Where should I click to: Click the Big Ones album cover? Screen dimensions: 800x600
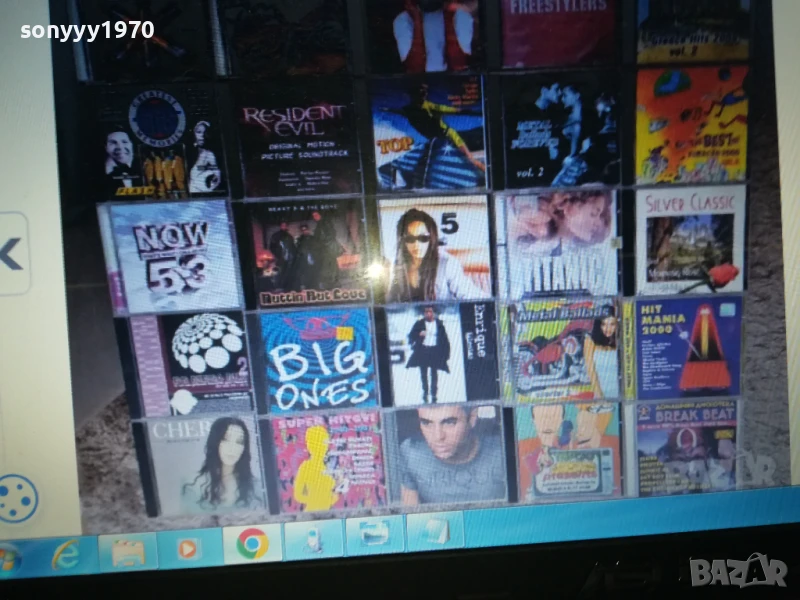click(x=318, y=360)
